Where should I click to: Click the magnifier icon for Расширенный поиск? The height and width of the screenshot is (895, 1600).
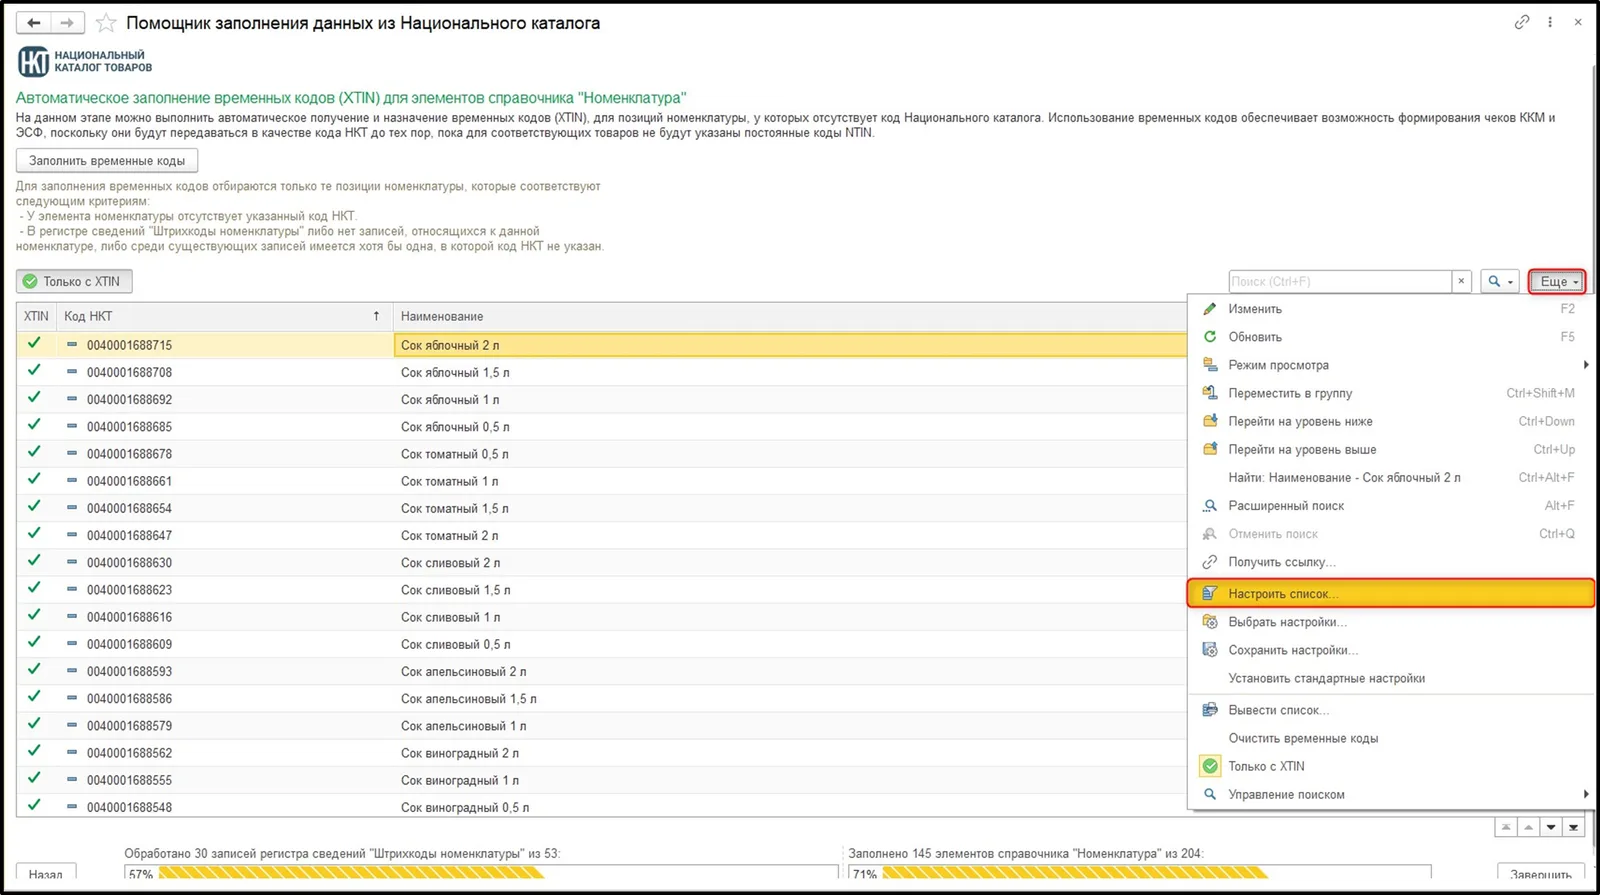(1210, 506)
